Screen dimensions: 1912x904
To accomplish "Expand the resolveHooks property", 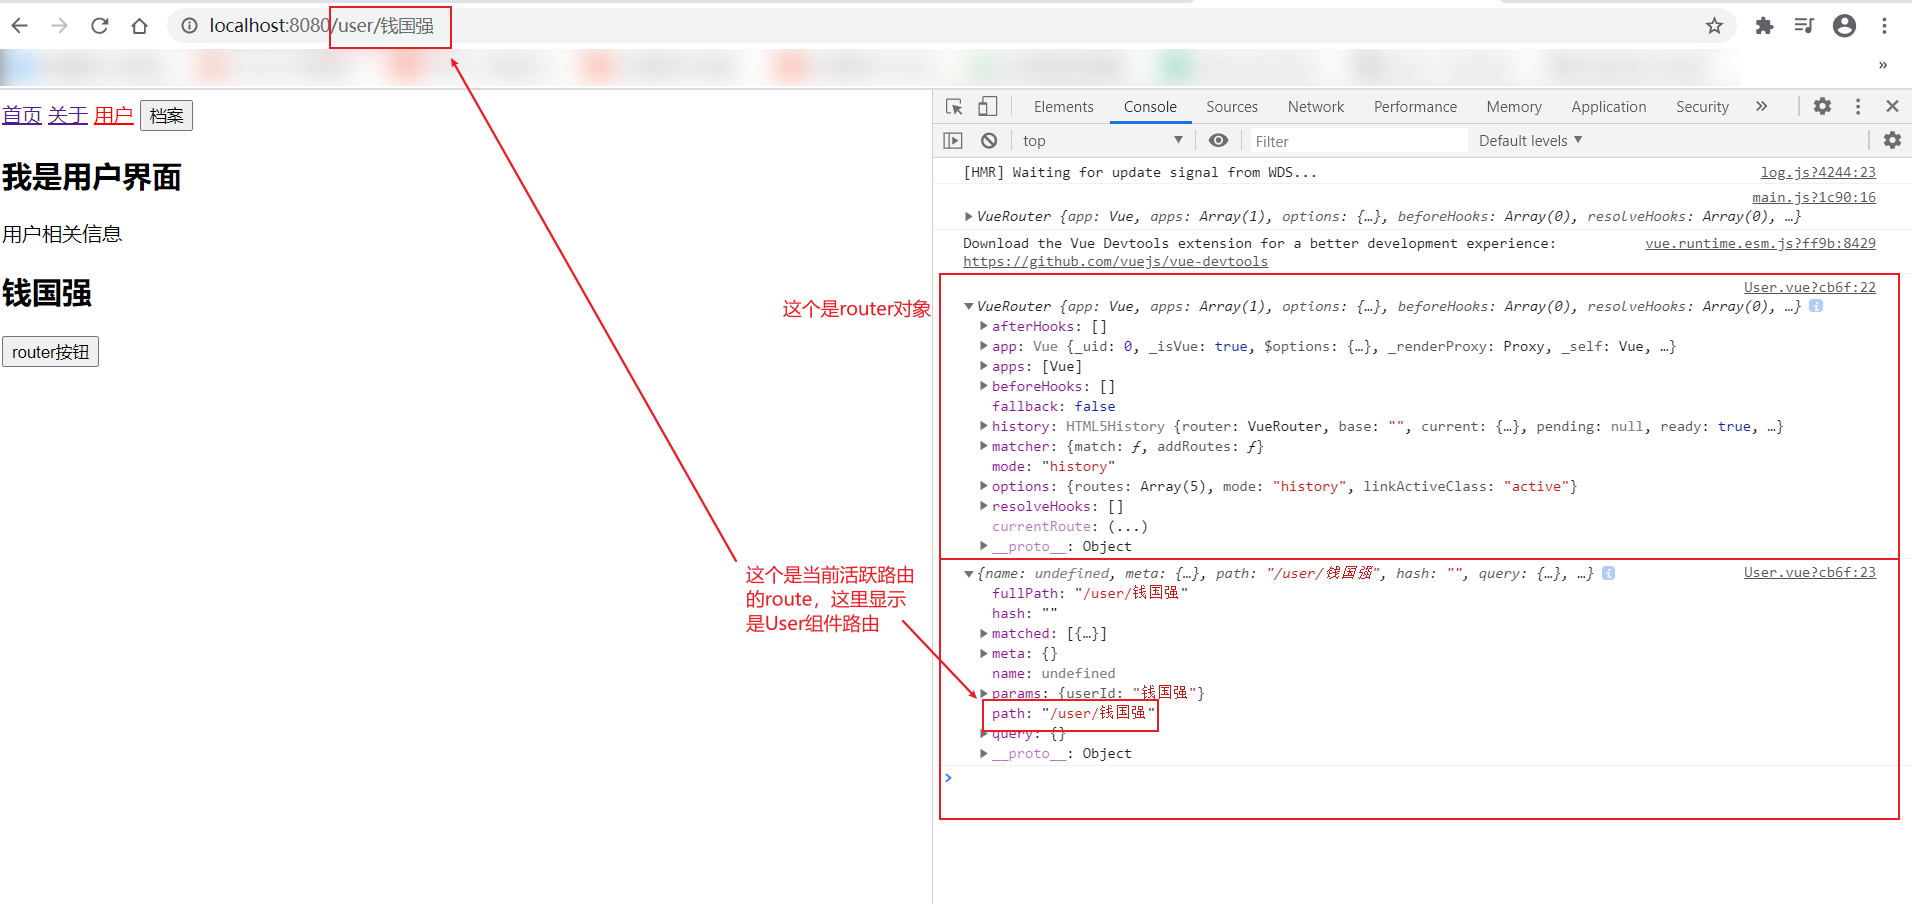I will 984,506.
